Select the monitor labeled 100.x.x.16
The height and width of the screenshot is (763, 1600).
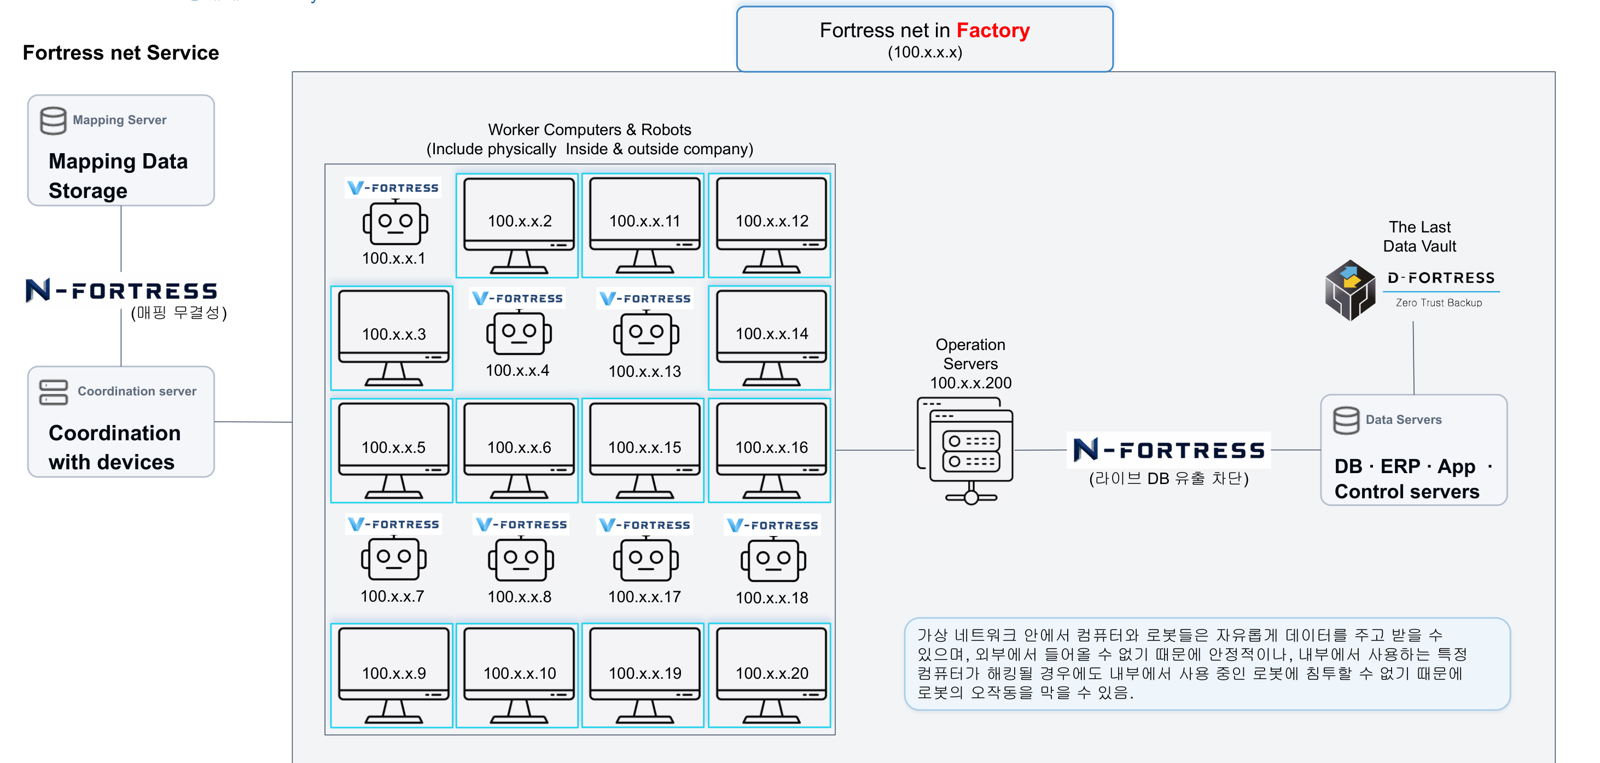pos(771,451)
